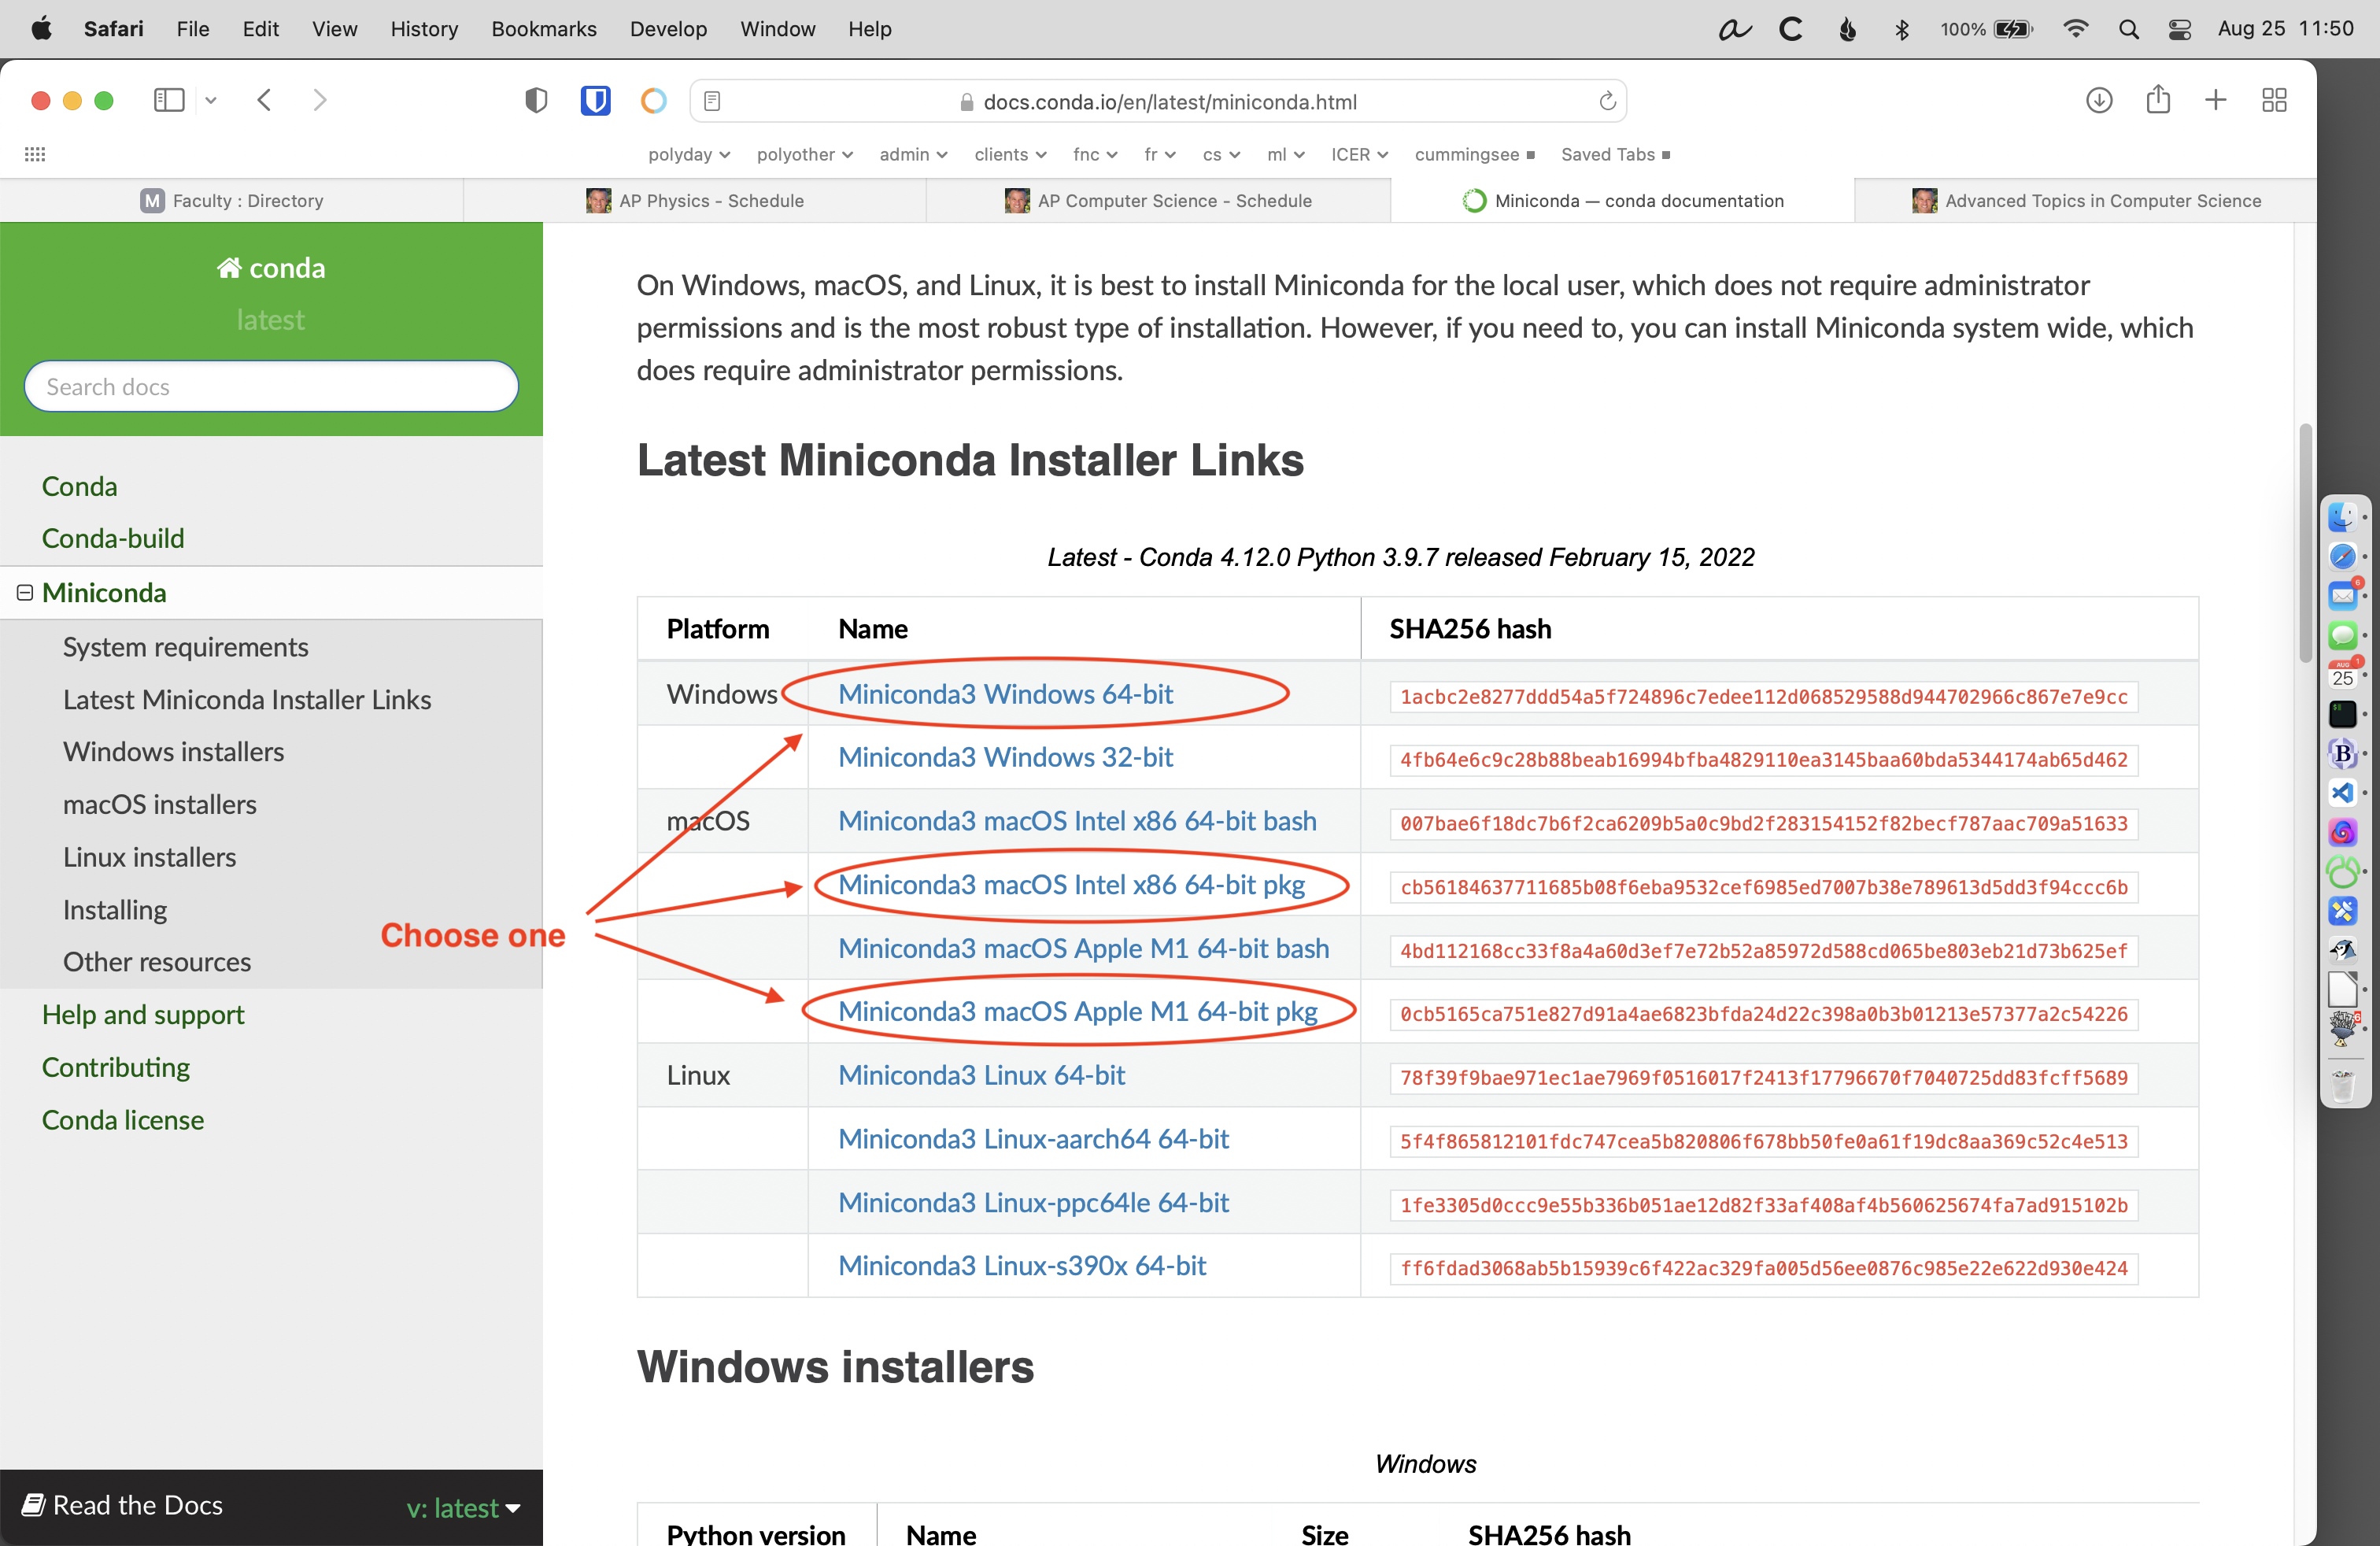Expand fnc bookmarks folder

(x=1095, y=154)
